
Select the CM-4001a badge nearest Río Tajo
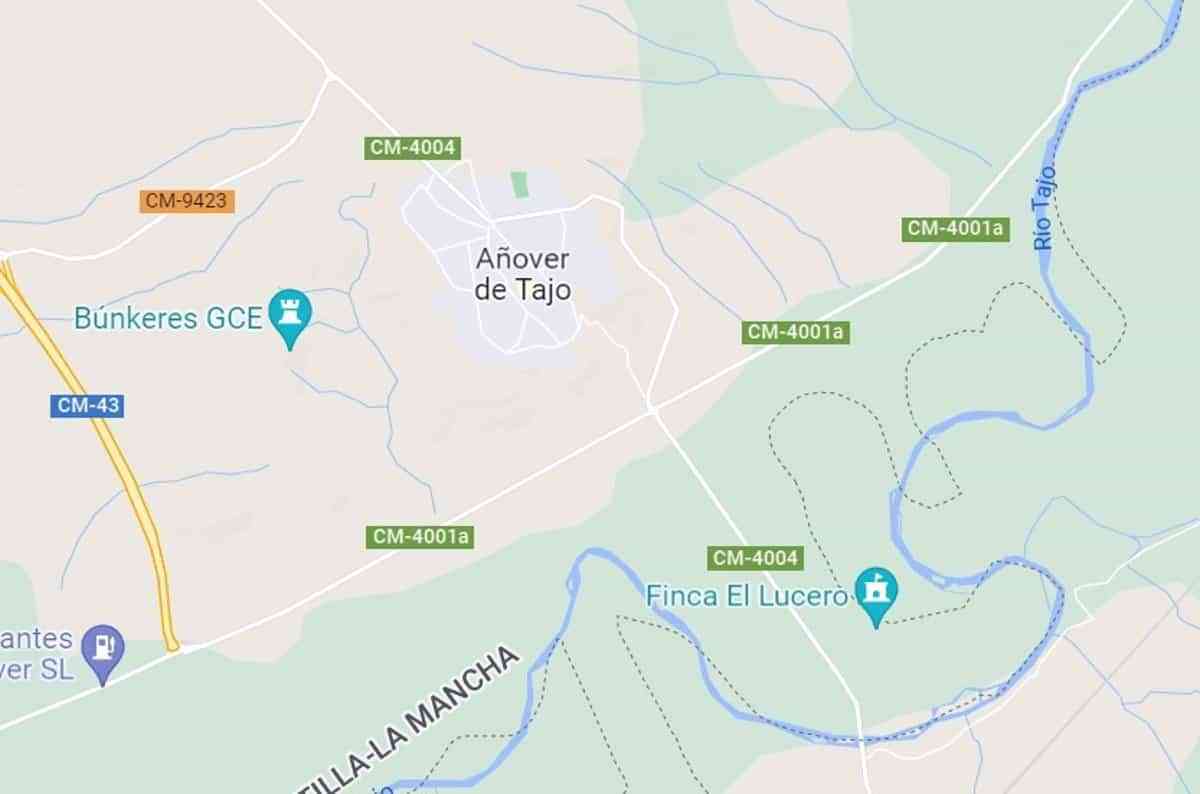[954, 228]
